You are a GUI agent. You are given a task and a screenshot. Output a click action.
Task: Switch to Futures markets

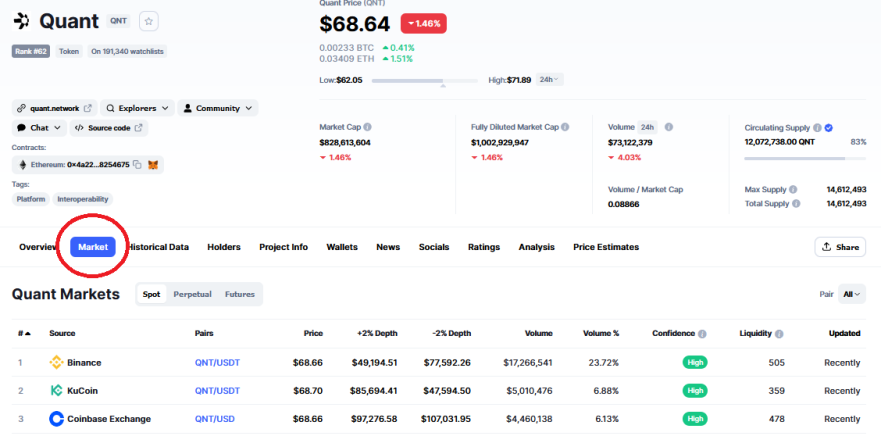click(240, 294)
